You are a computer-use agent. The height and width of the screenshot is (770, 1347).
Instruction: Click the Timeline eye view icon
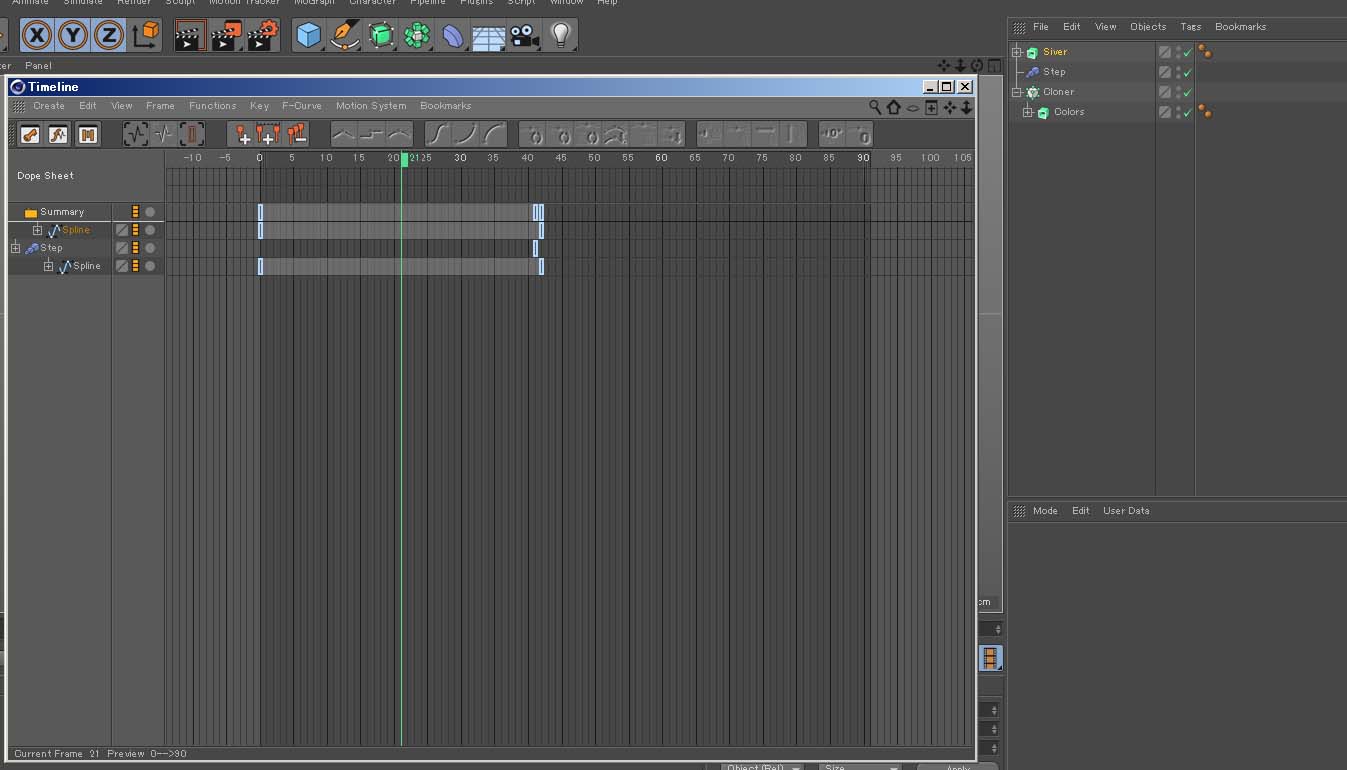click(x=913, y=108)
